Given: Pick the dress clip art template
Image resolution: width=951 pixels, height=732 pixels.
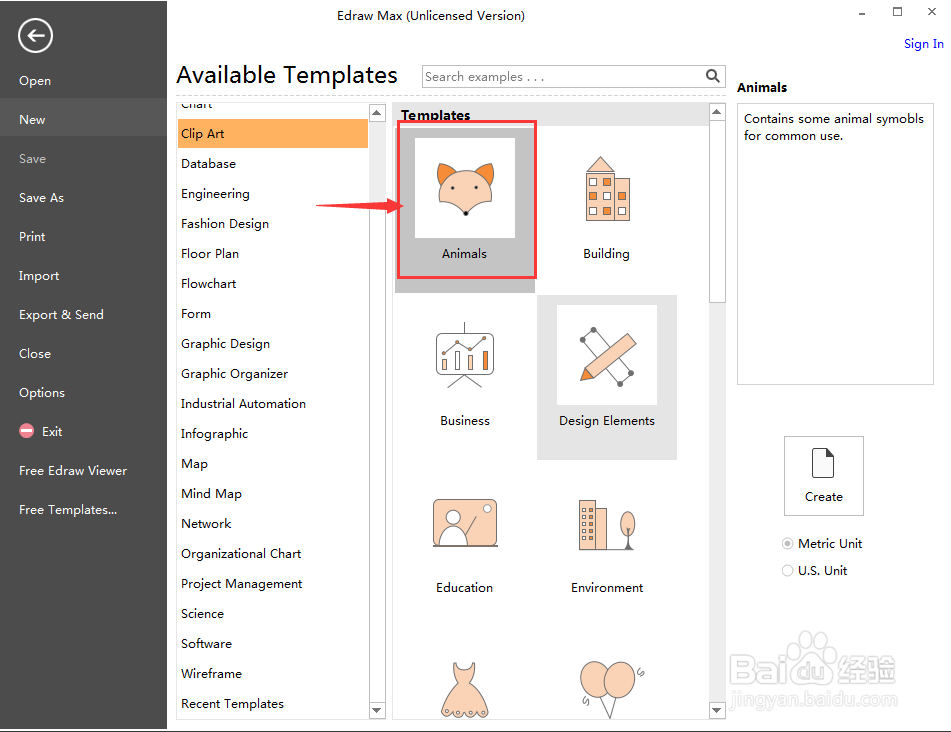Looking at the screenshot, I should pos(465,690).
